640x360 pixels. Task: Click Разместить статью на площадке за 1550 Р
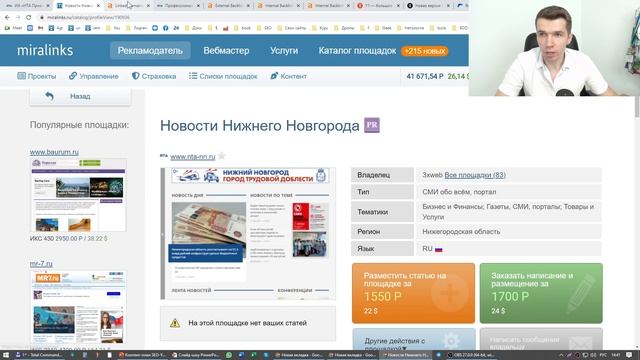tap(413, 293)
